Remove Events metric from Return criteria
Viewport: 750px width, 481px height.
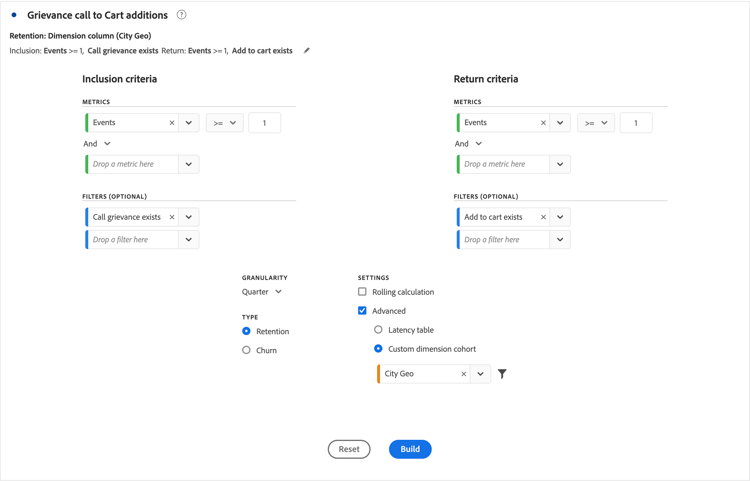click(x=544, y=123)
